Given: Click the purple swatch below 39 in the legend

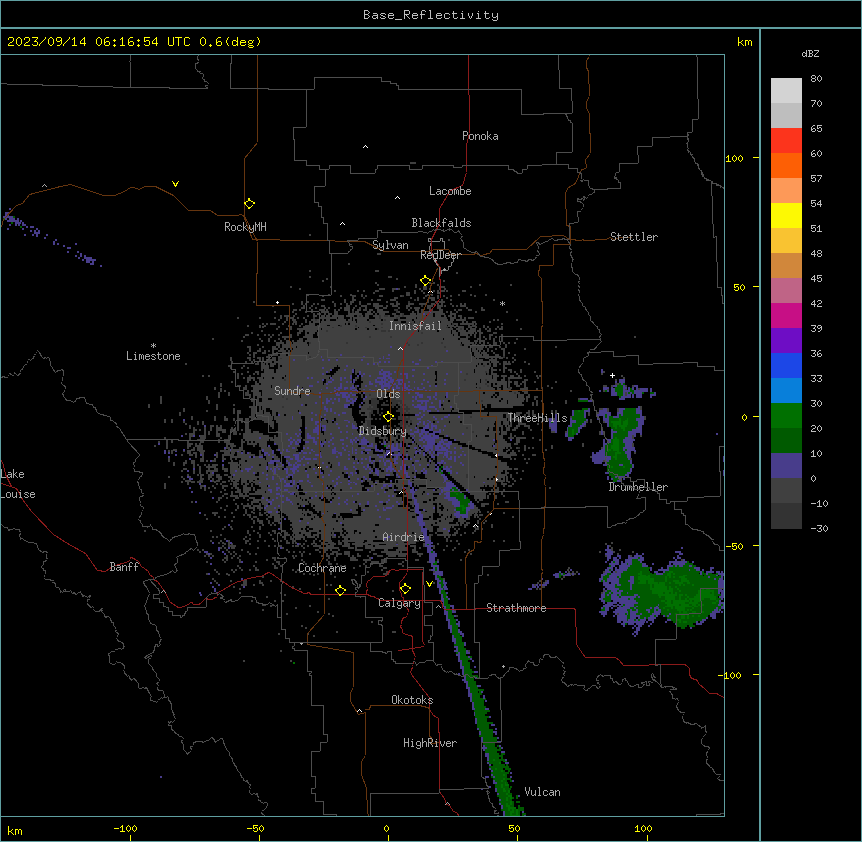Looking at the screenshot, I should pyautogui.click(x=786, y=340).
